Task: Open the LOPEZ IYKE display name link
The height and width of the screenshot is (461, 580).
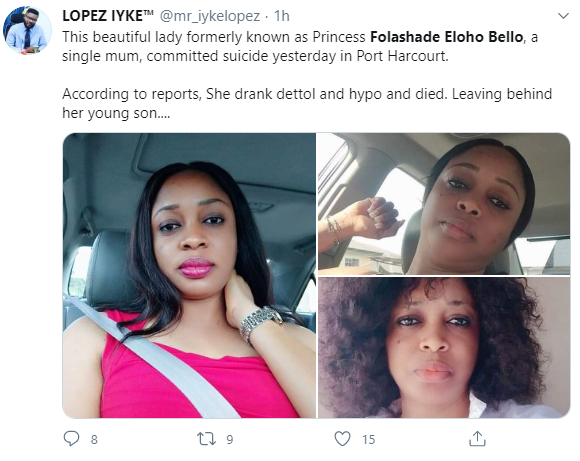Action: (x=108, y=16)
